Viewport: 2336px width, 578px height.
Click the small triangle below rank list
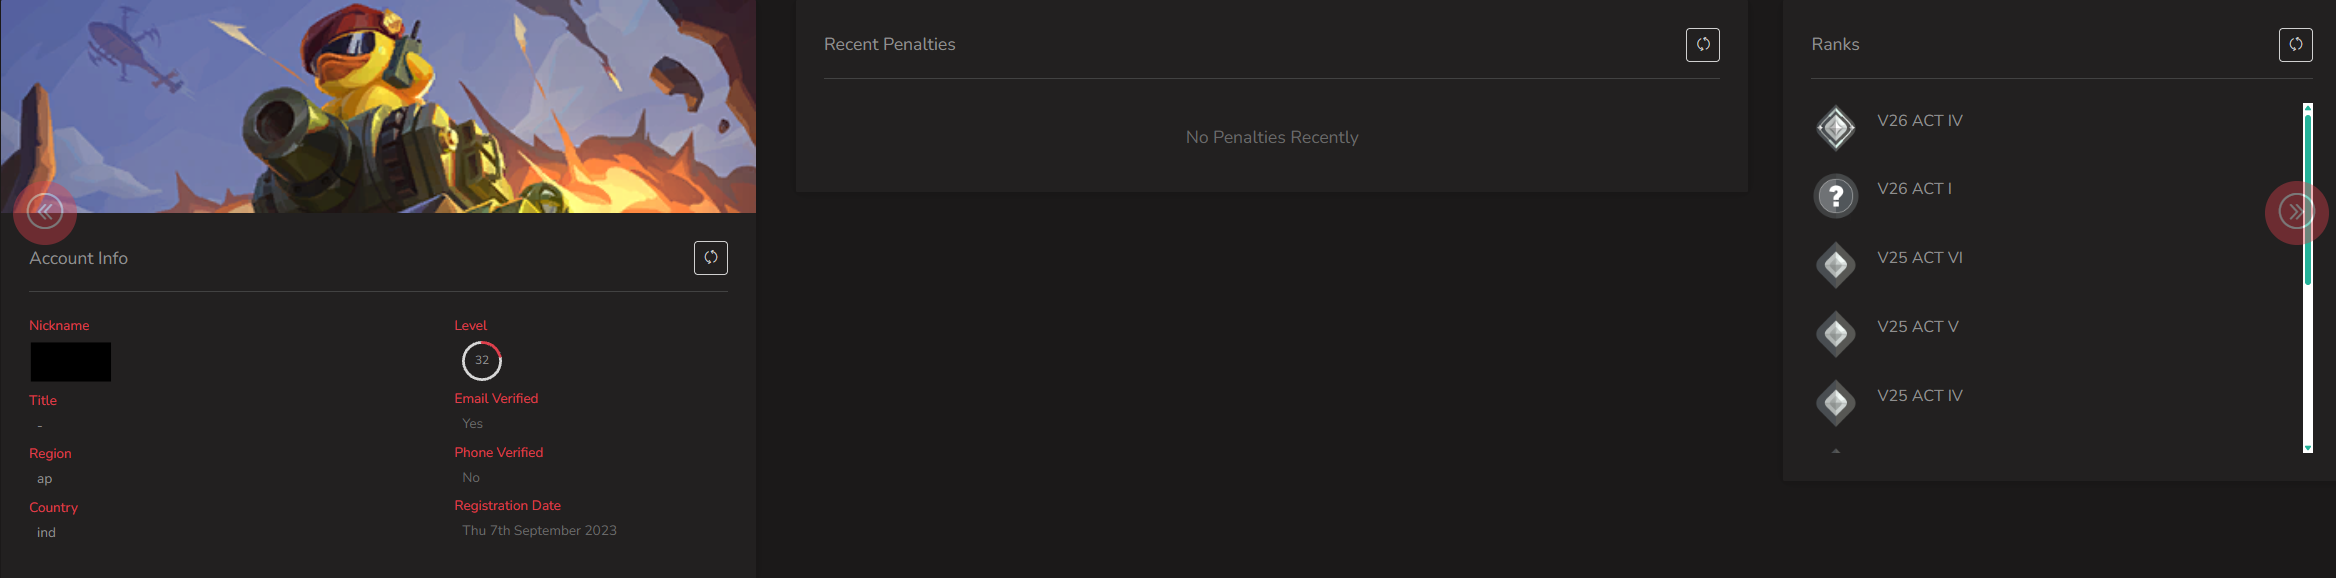1836,451
